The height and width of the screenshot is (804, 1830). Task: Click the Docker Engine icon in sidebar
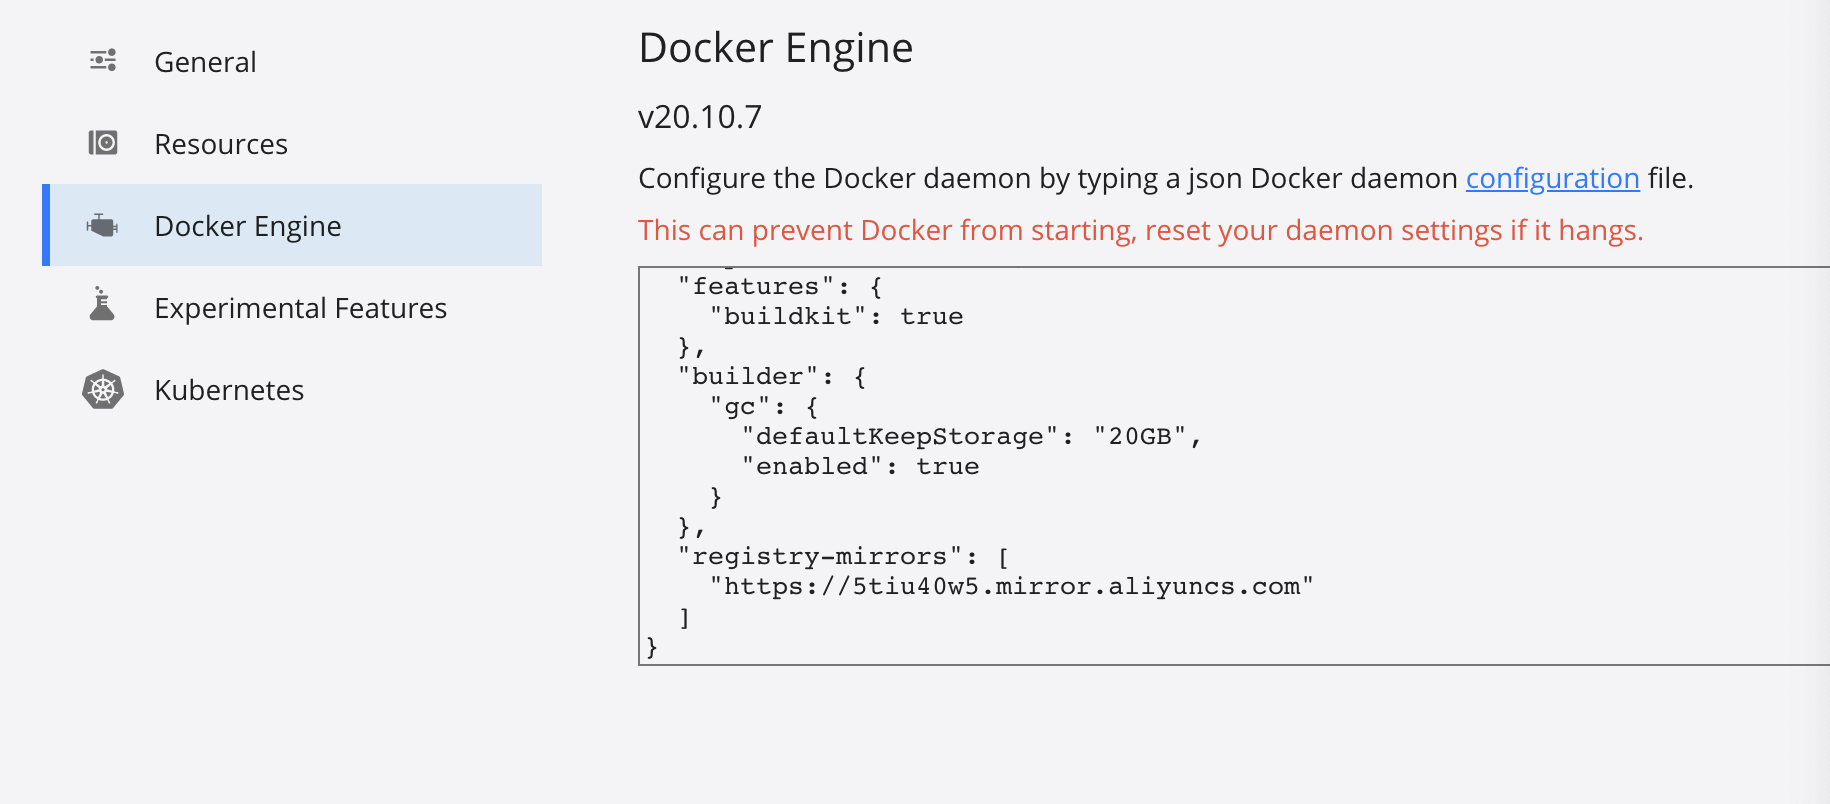pyautogui.click(x=102, y=226)
